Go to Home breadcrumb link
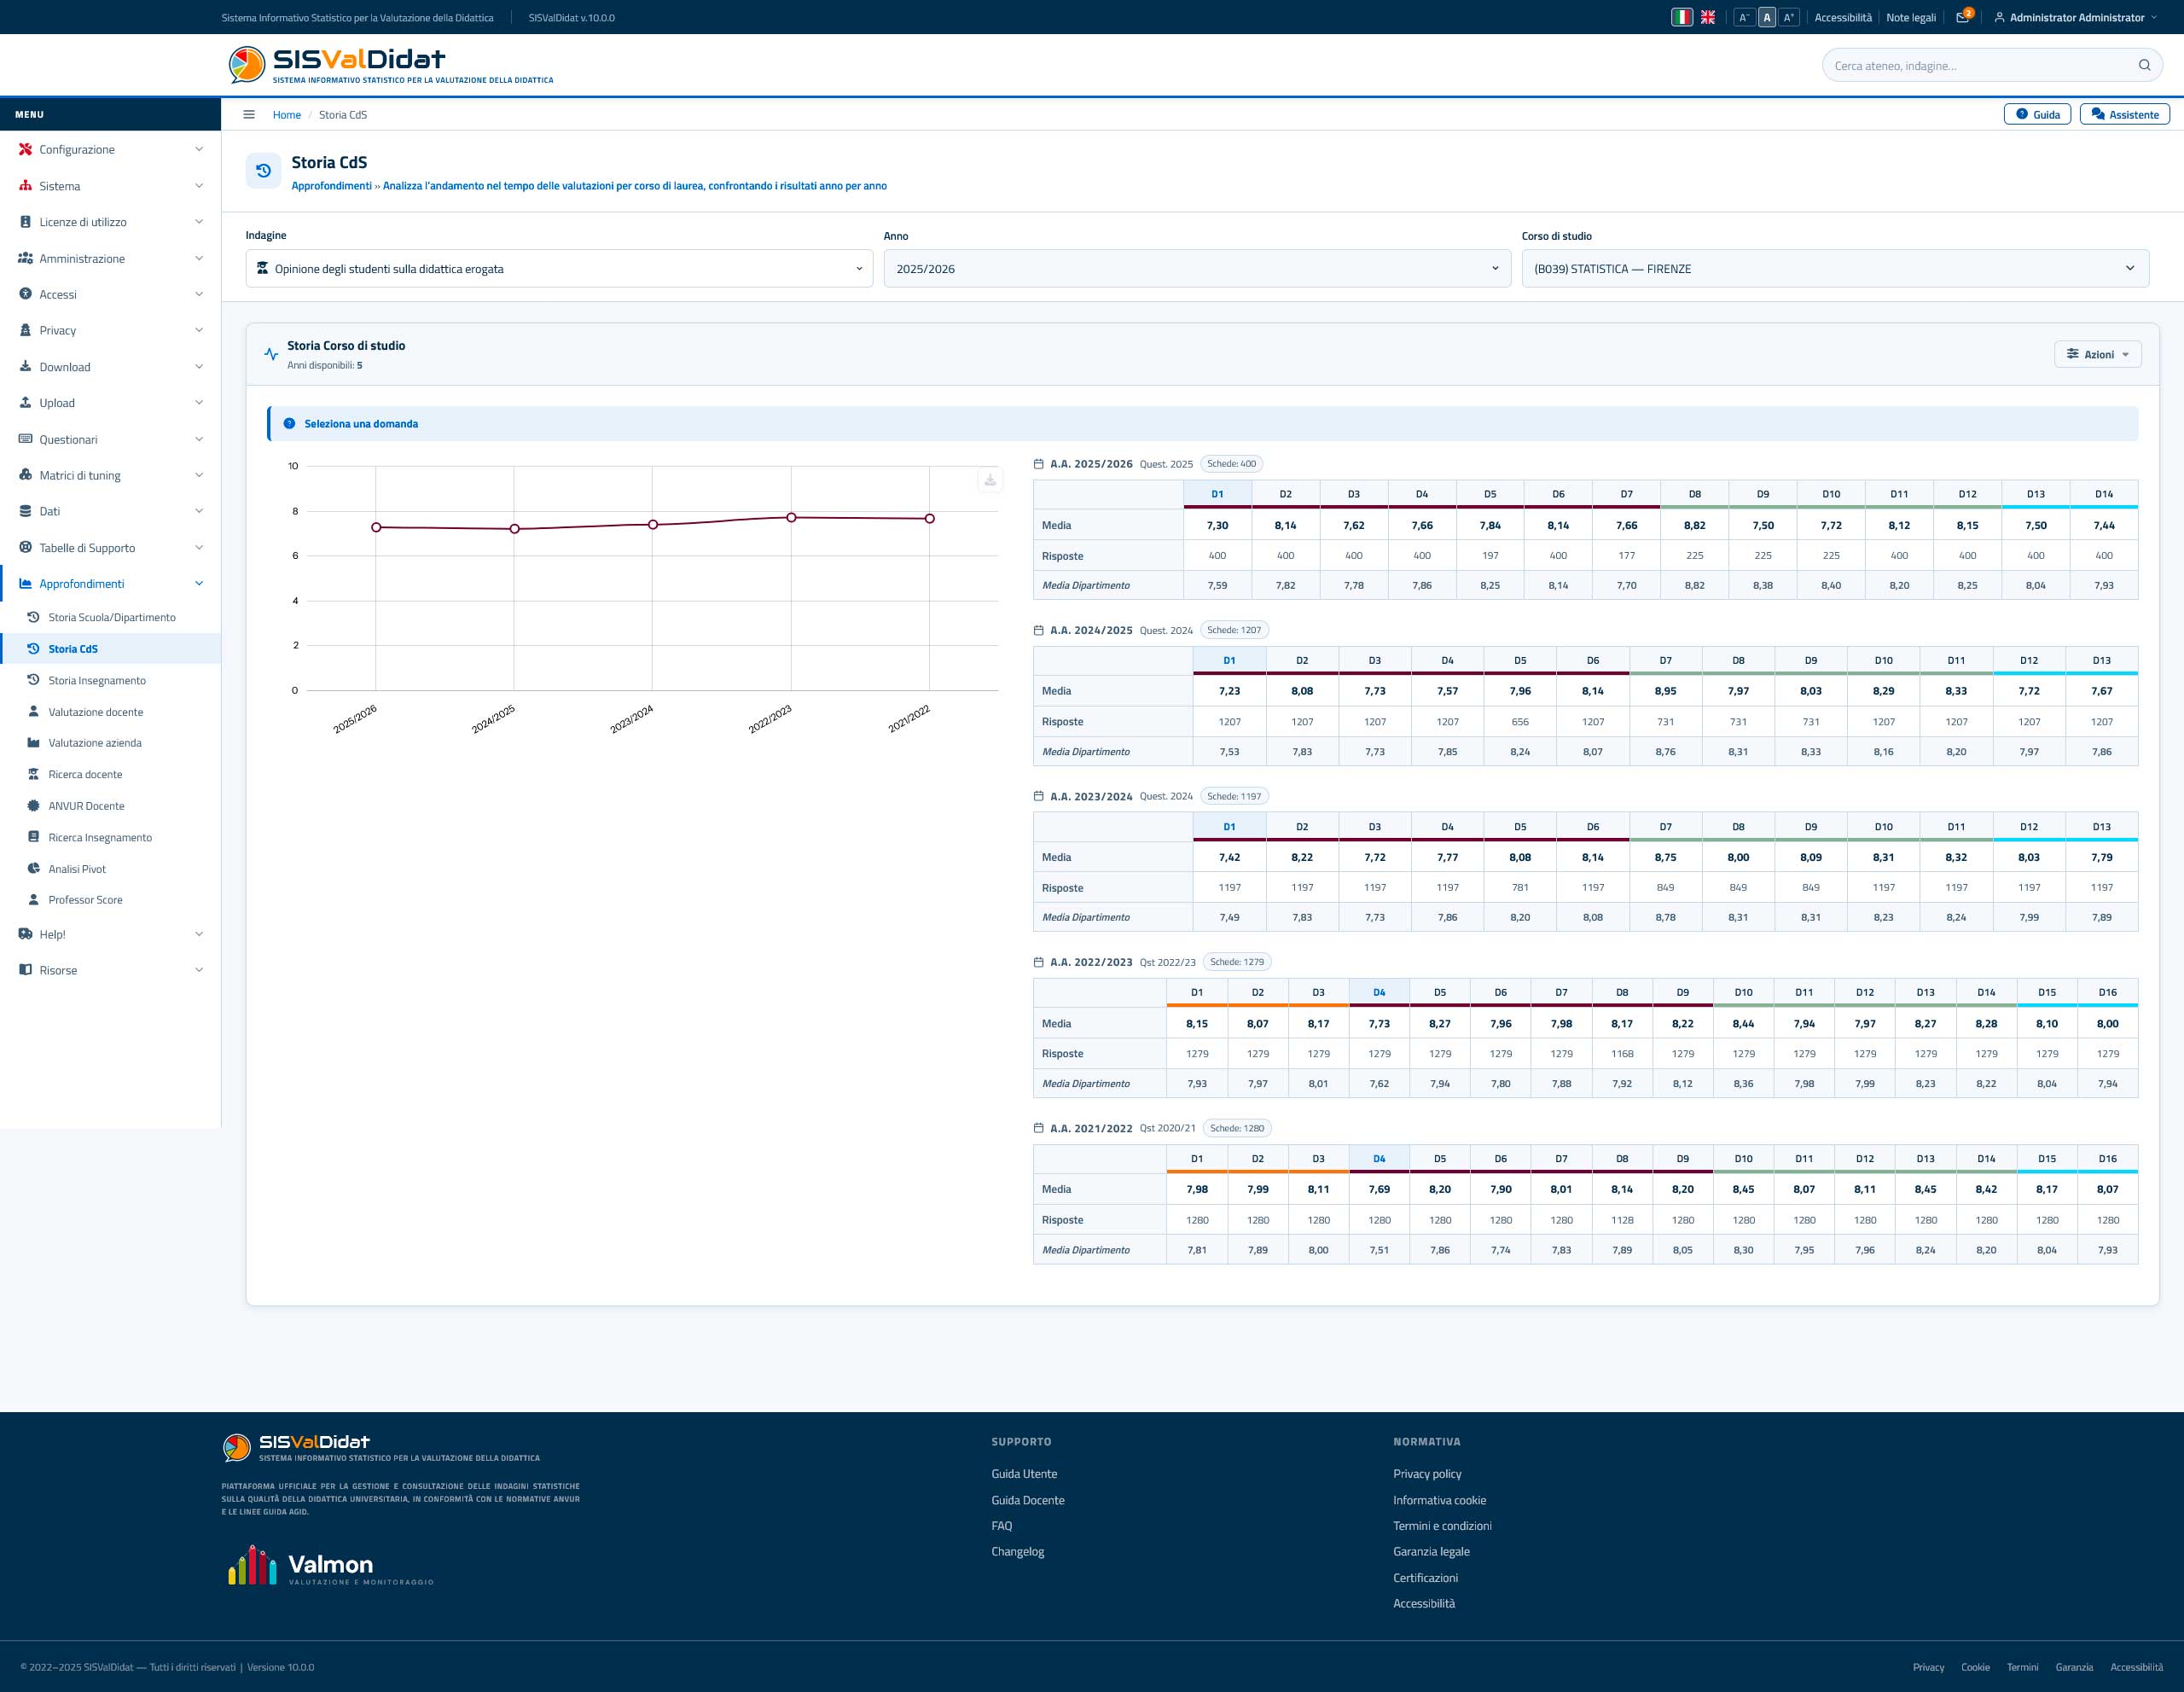This screenshot has width=2184, height=1692. tap(287, 115)
